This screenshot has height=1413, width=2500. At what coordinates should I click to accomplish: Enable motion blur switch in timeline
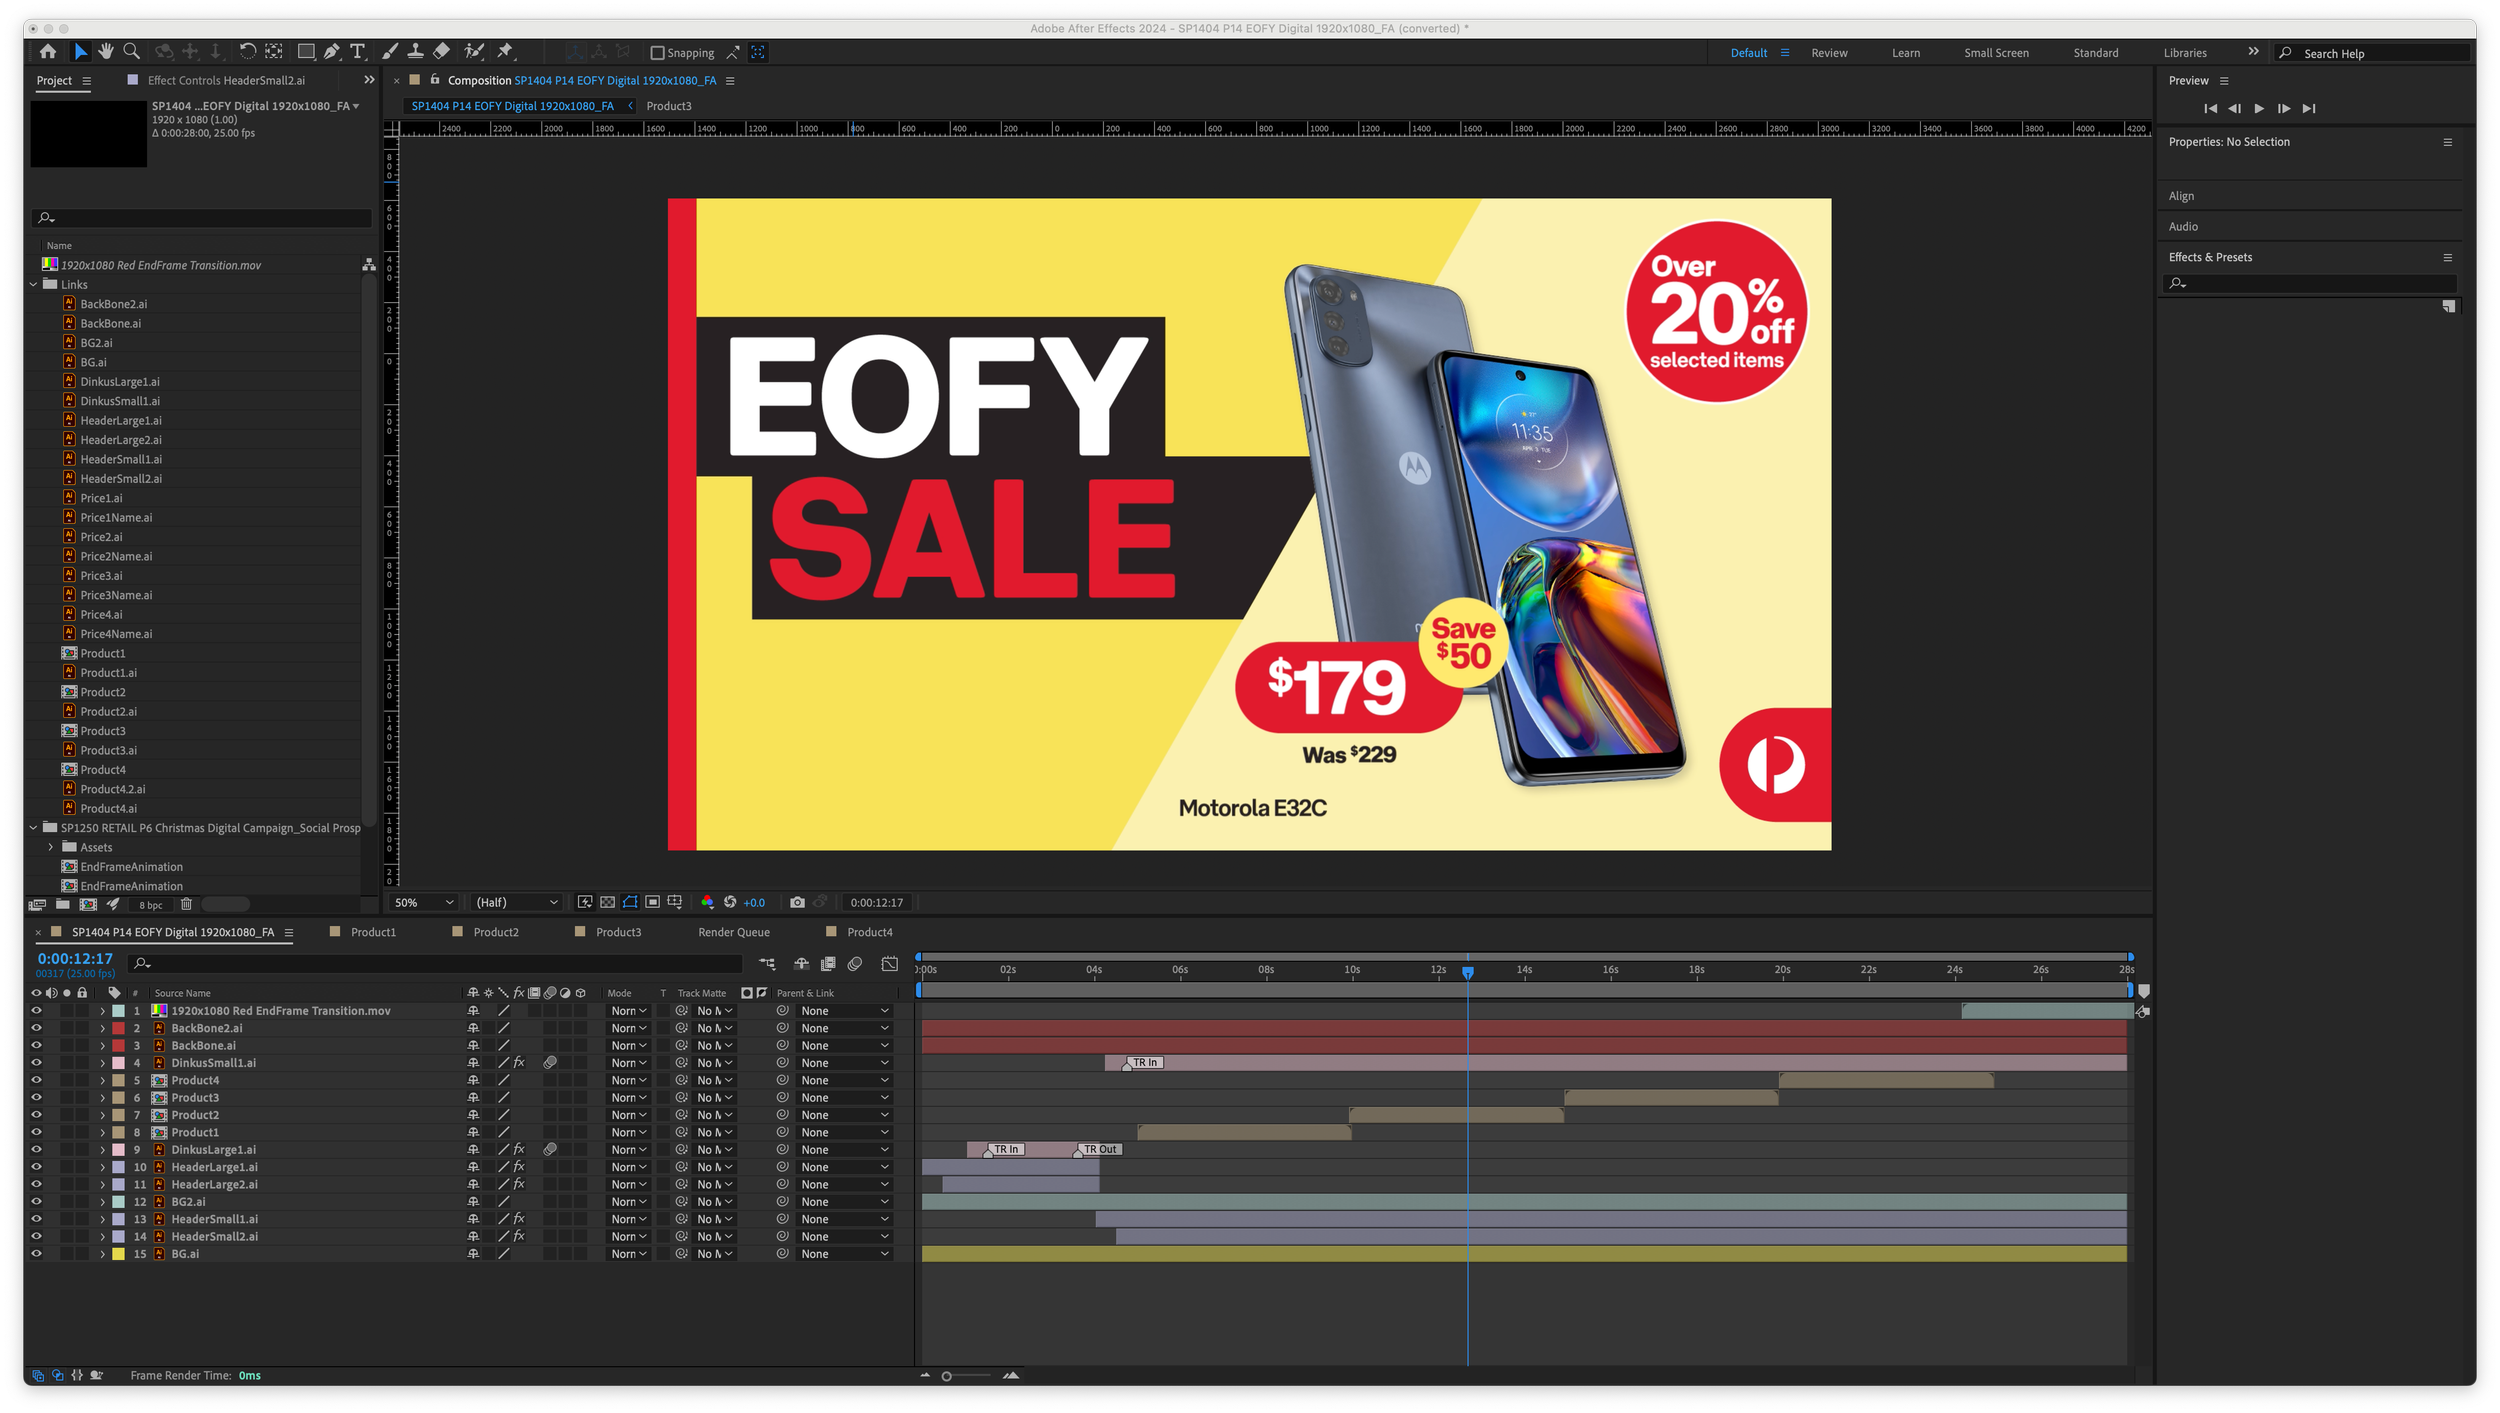pyautogui.click(x=855, y=964)
